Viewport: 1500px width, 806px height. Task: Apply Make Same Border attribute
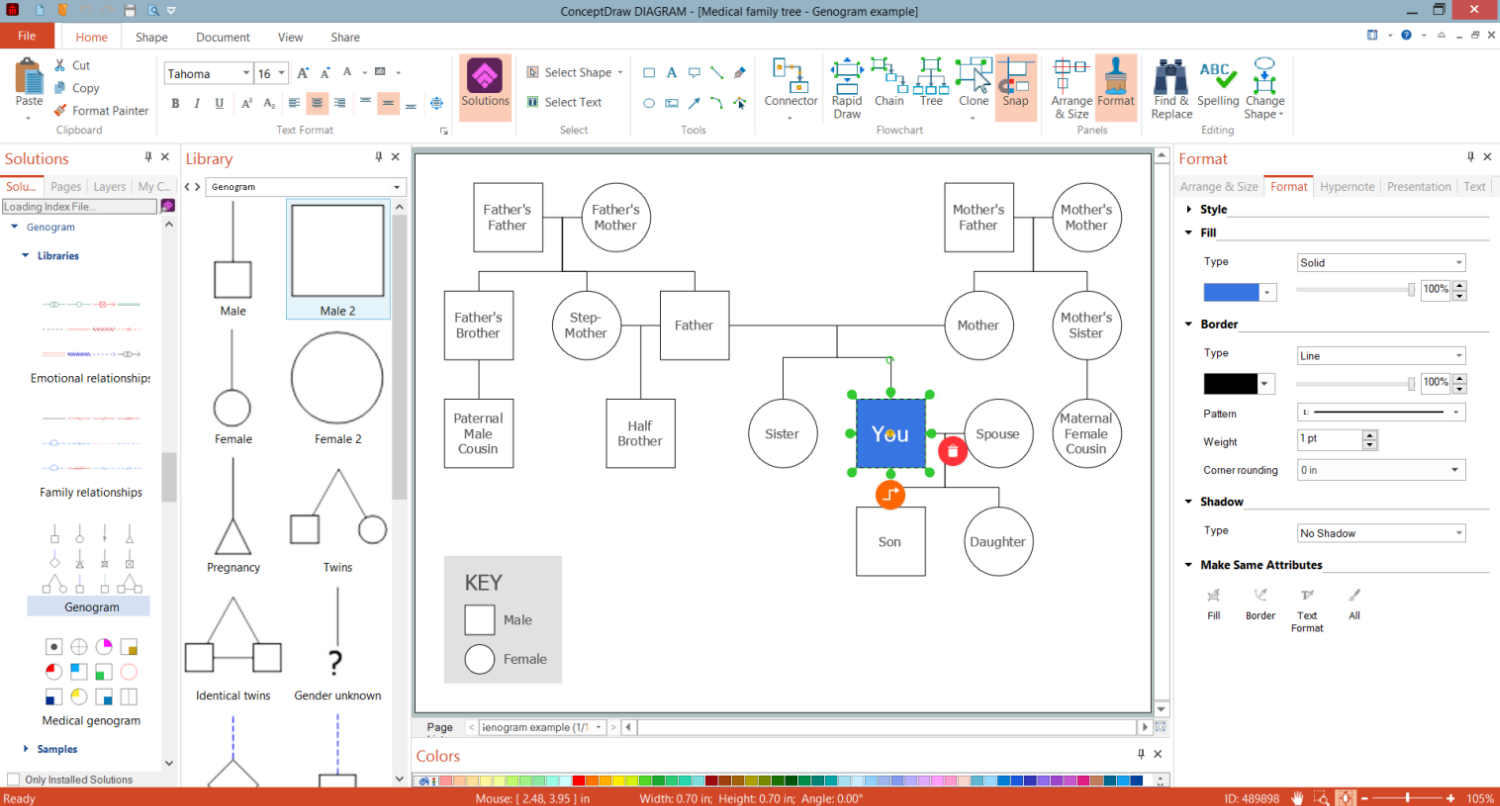[x=1261, y=604]
